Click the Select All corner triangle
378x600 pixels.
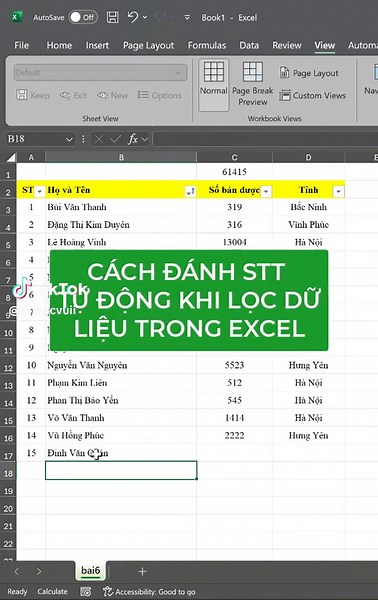11,157
